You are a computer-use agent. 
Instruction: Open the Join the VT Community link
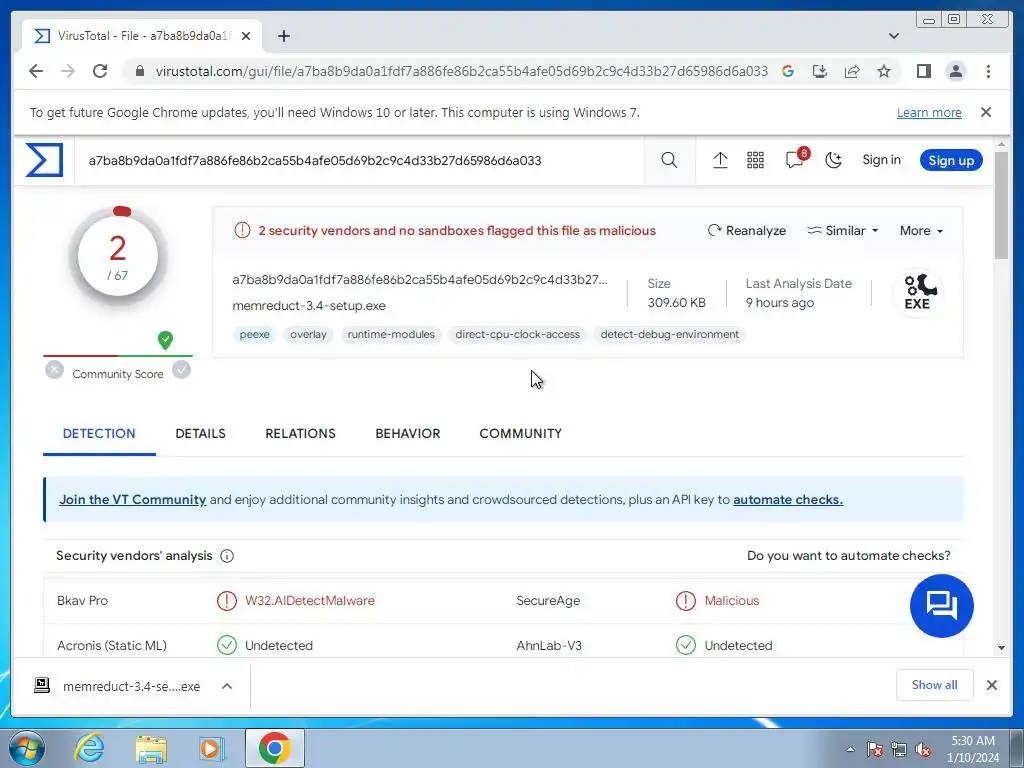coord(133,500)
